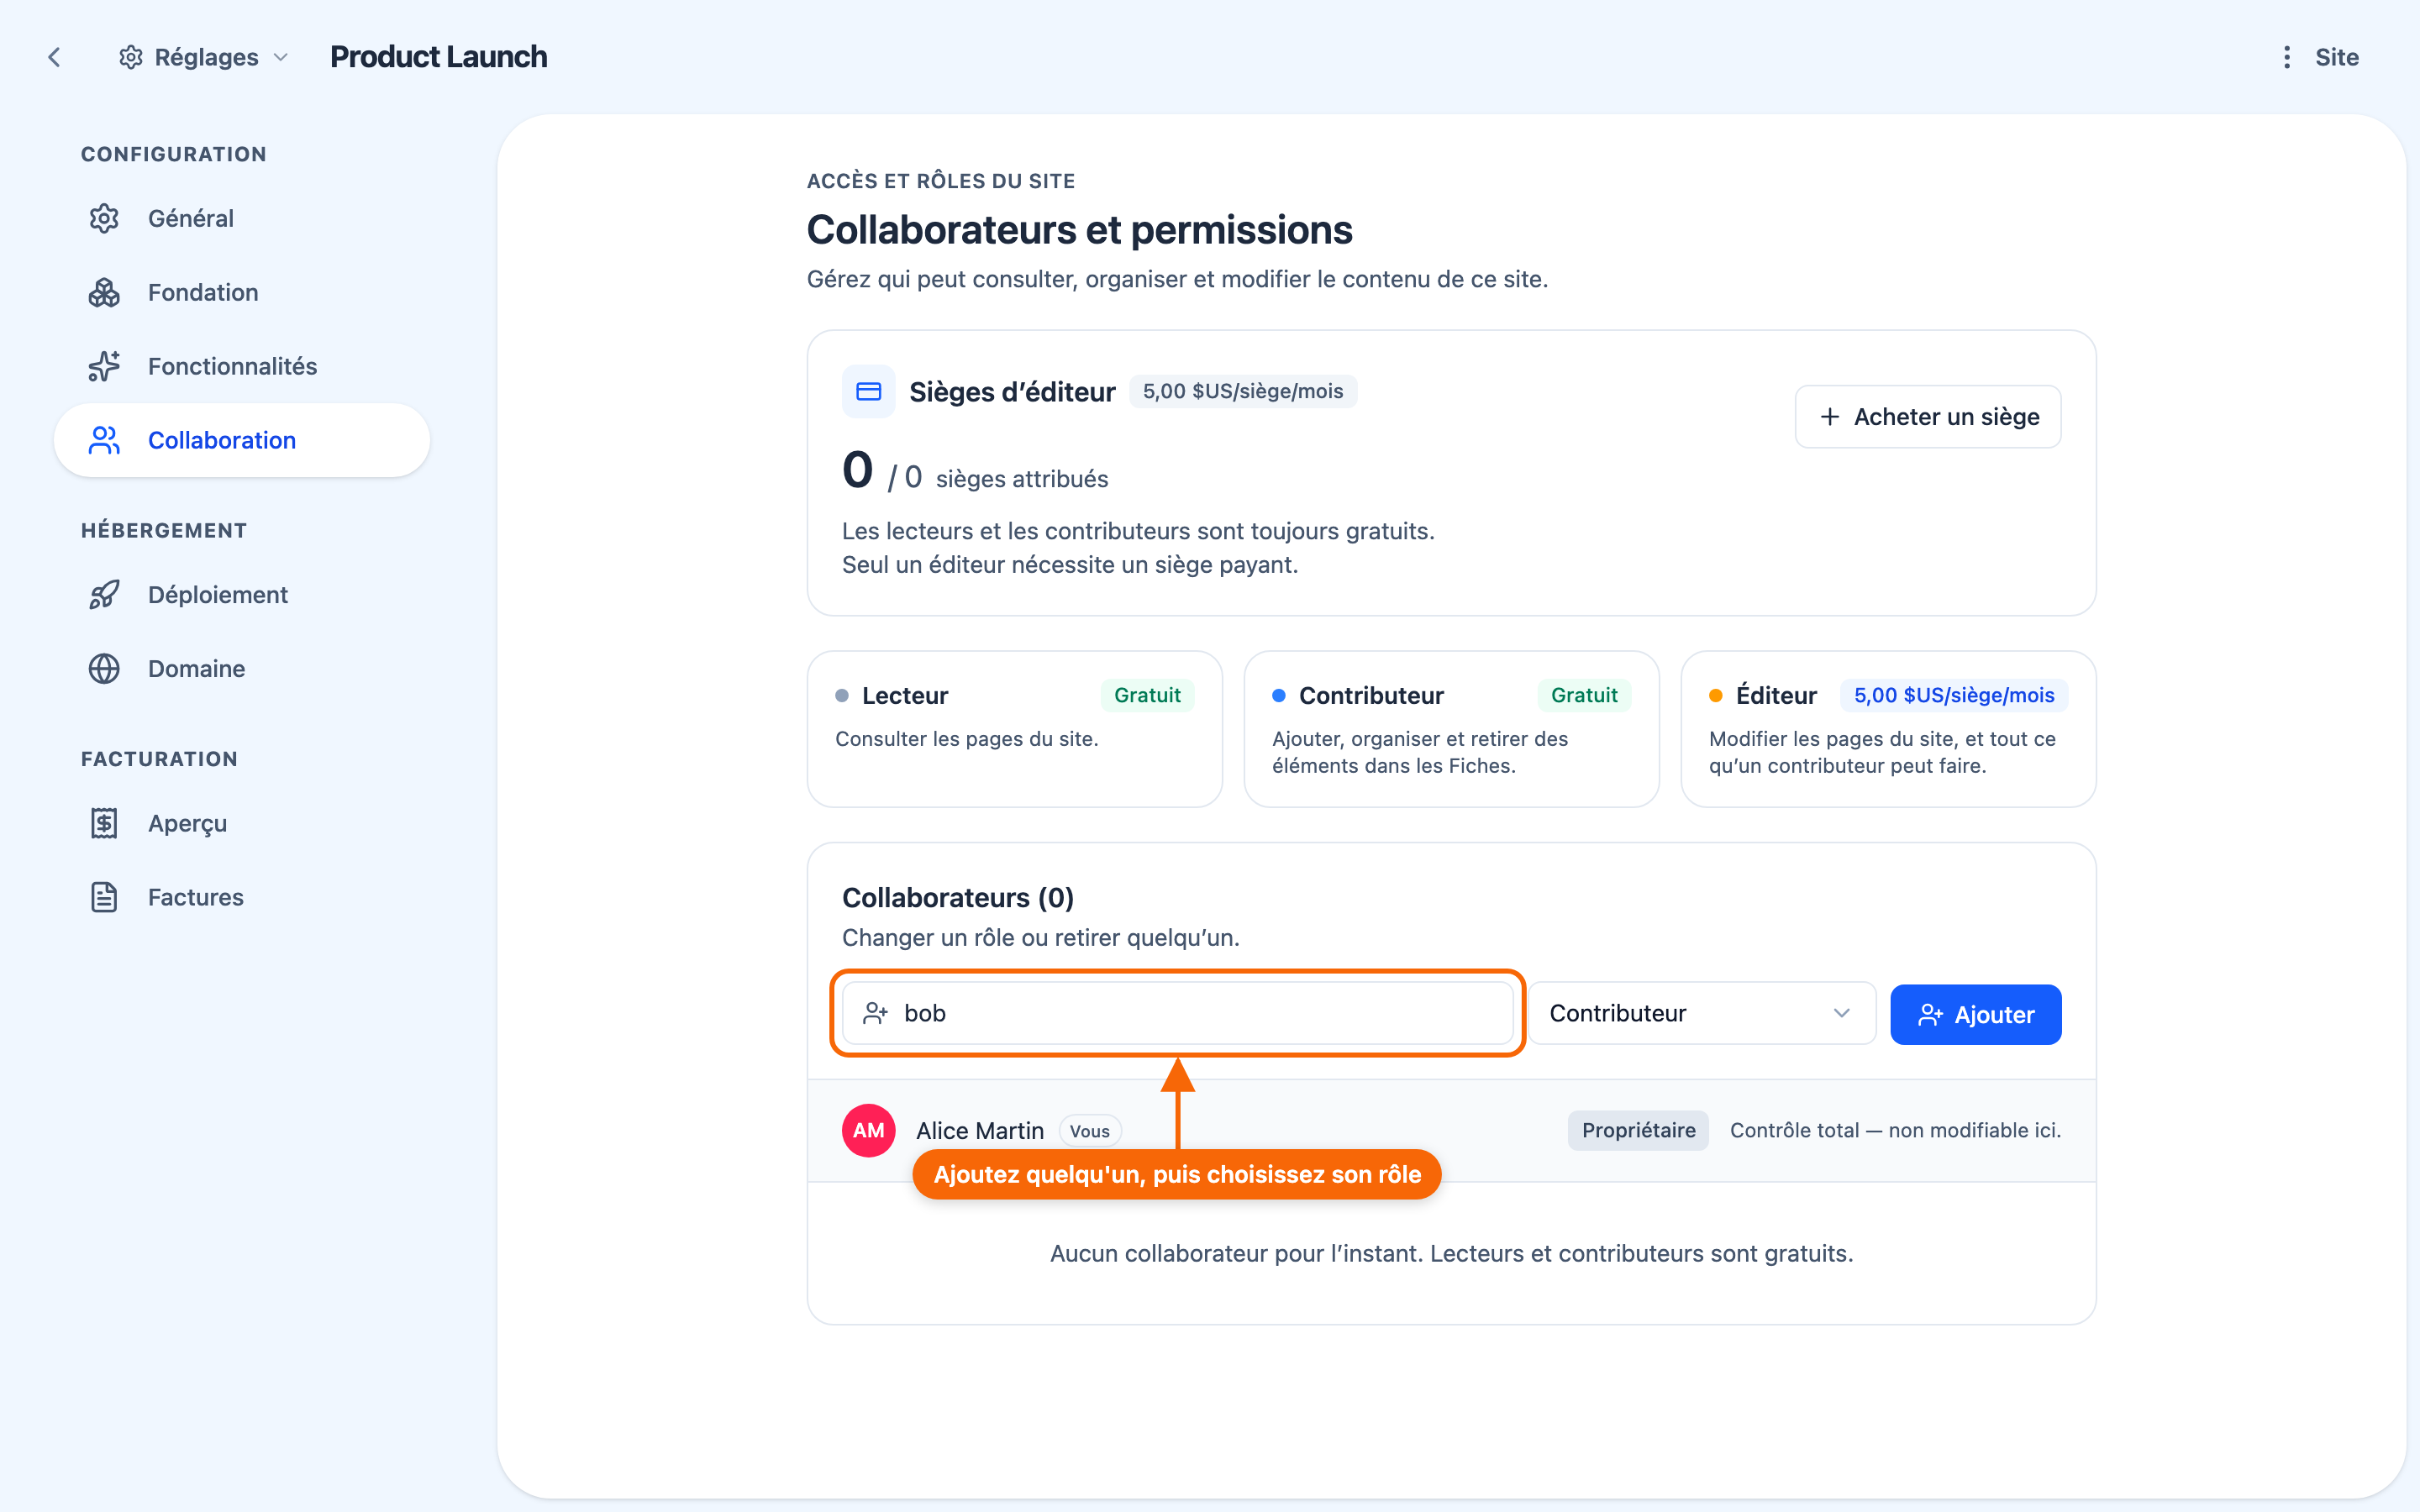Open the Déploiement hosting section

coord(242,595)
